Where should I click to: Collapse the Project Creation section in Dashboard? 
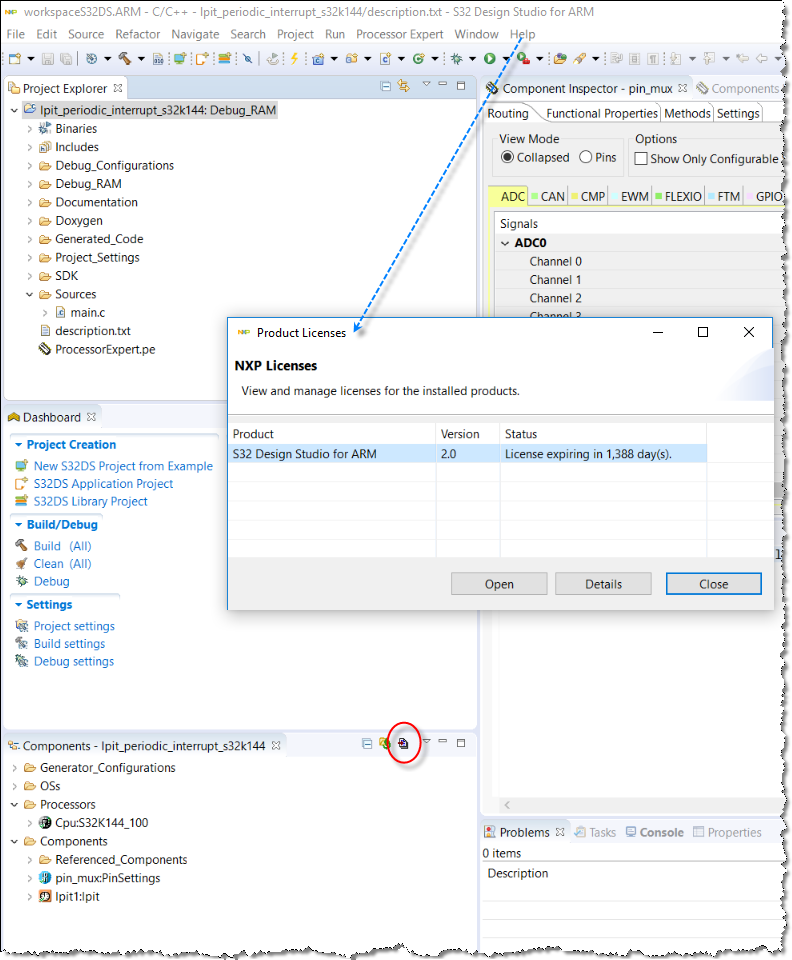[x=18, y=444]
